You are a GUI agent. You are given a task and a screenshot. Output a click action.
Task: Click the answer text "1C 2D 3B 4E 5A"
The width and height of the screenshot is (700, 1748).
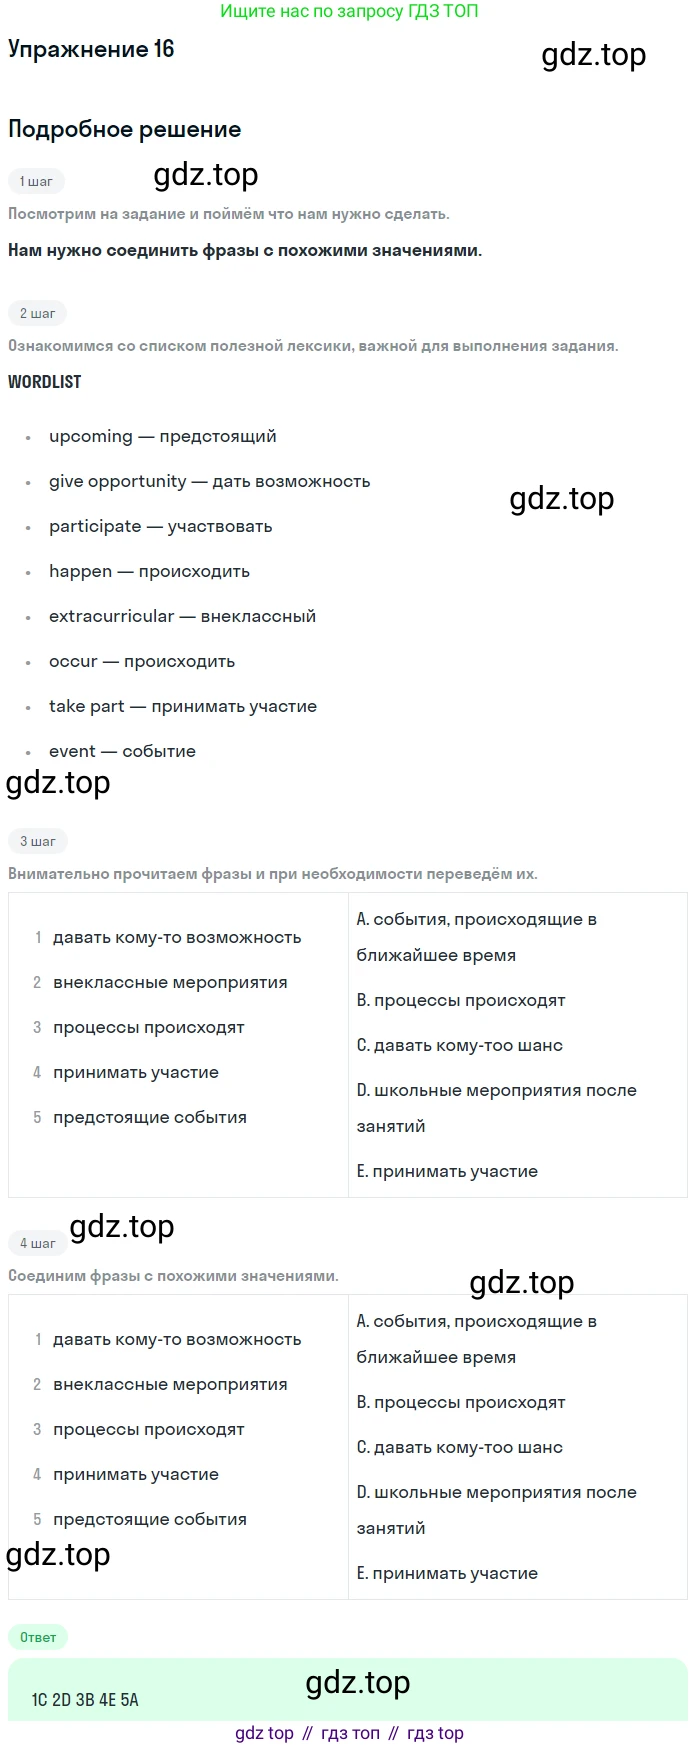pos(85,1700)
